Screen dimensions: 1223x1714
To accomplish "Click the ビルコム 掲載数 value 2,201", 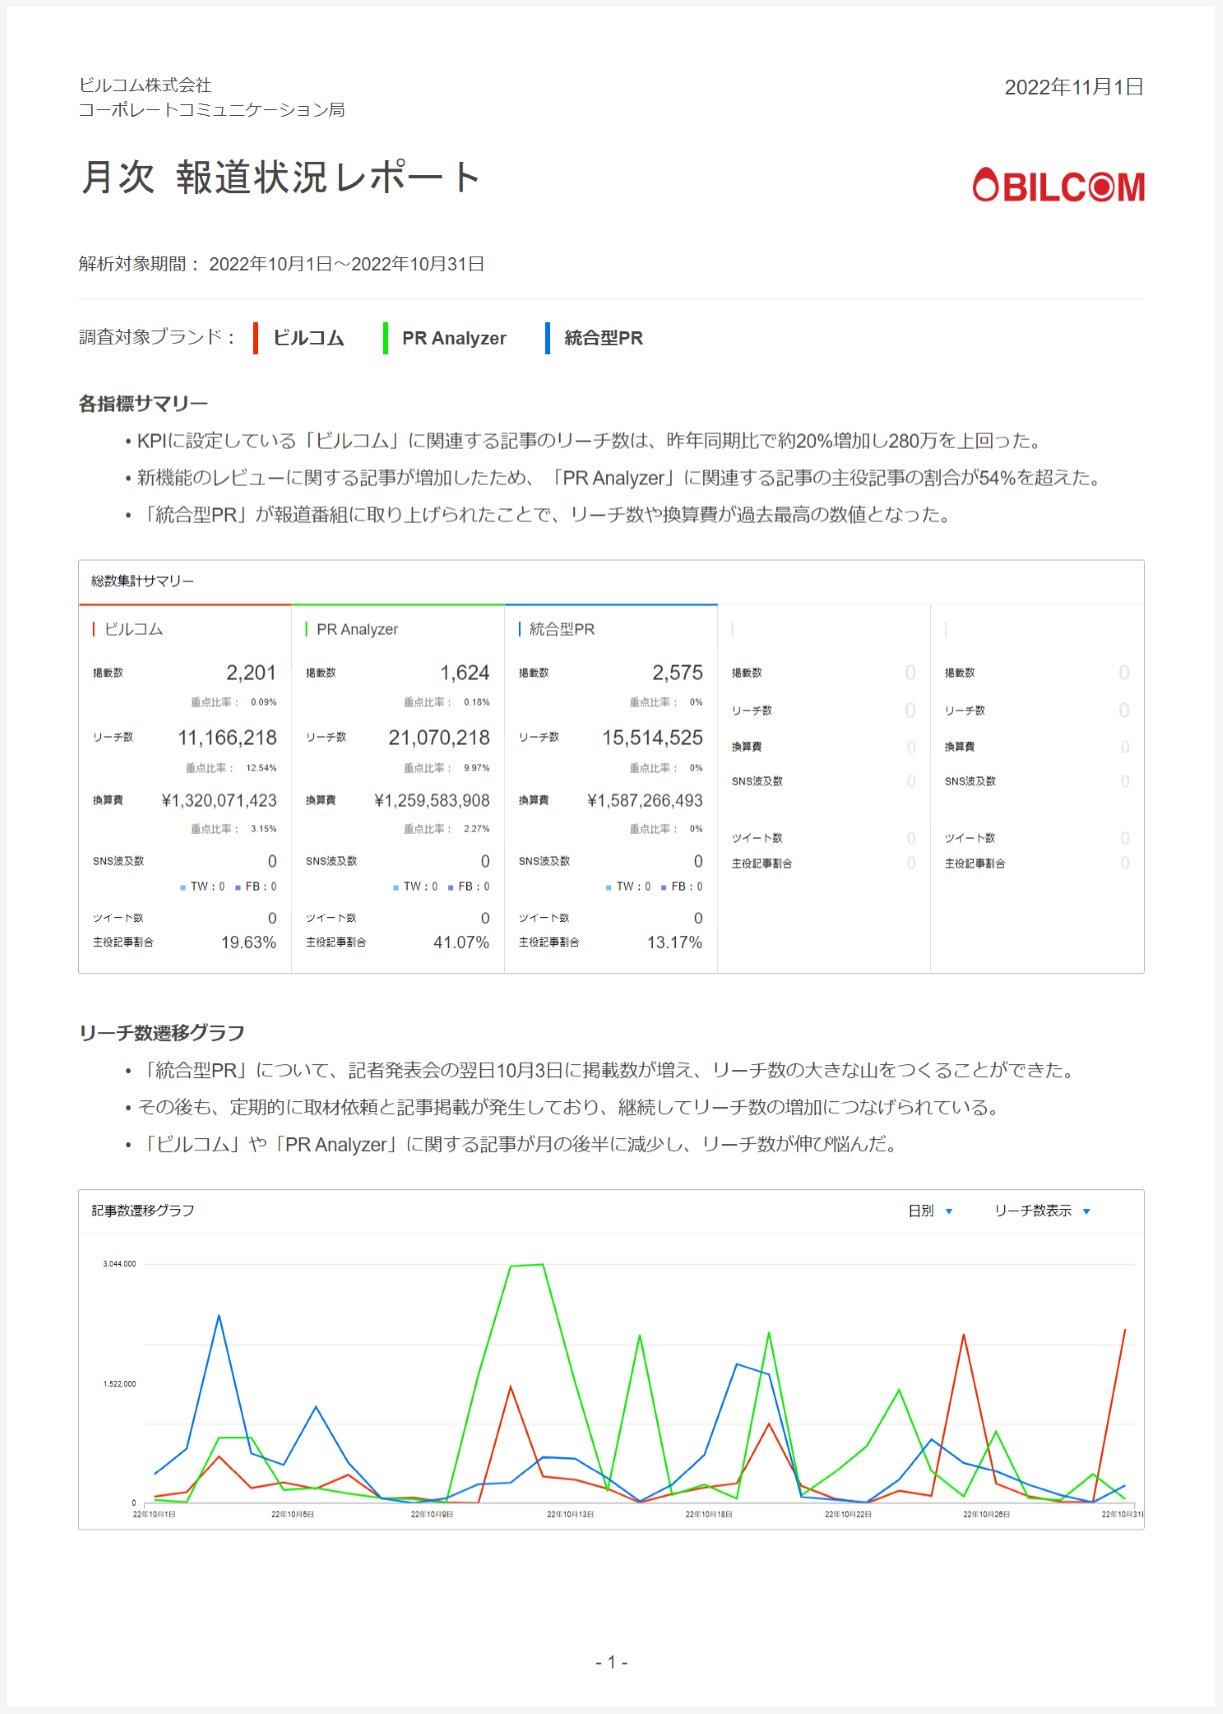I will [x=251, y=673].
